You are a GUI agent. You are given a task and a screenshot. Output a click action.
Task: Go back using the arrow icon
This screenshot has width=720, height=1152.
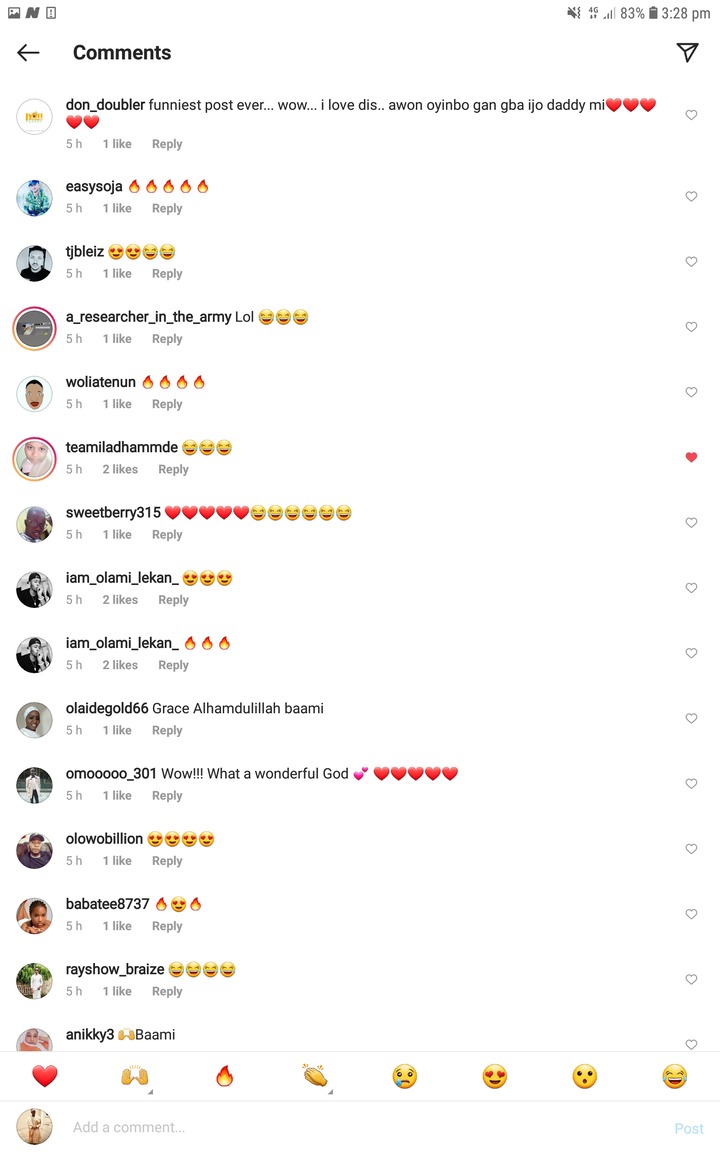pyautogui.click(x=28, y=52)
